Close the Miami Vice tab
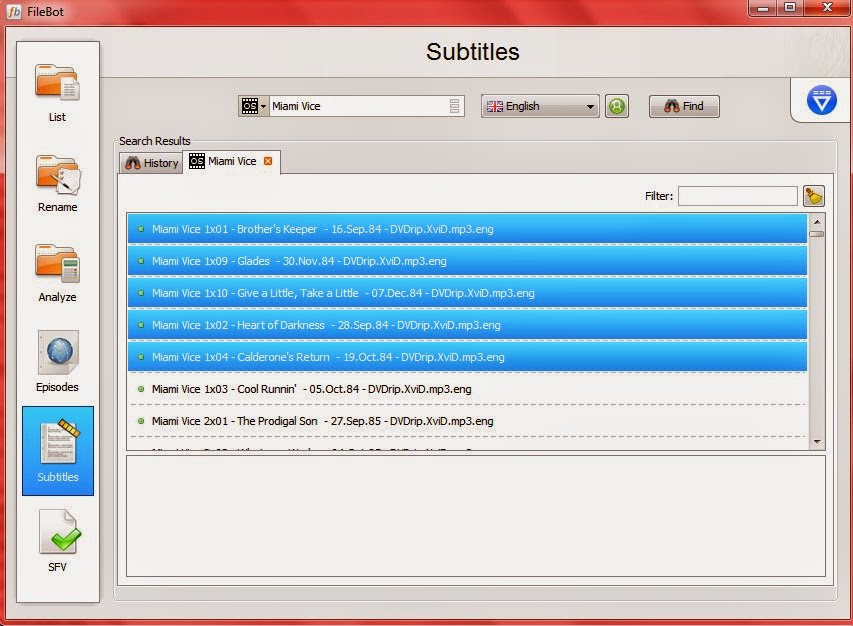Image resolution: width=853 pixels, height=626 pixels. point(268,161)
